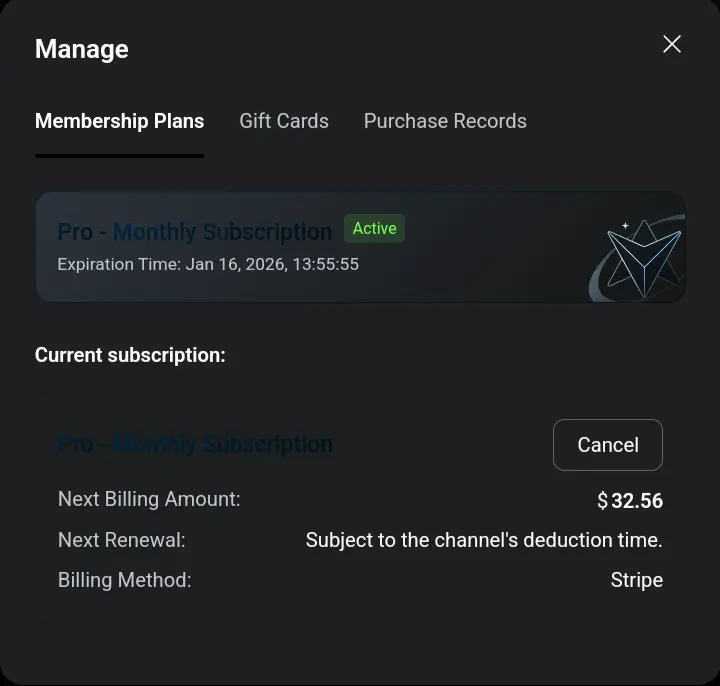Click the Membership Plans tab underline
720x686 pixels.
[x=119, y=156]
